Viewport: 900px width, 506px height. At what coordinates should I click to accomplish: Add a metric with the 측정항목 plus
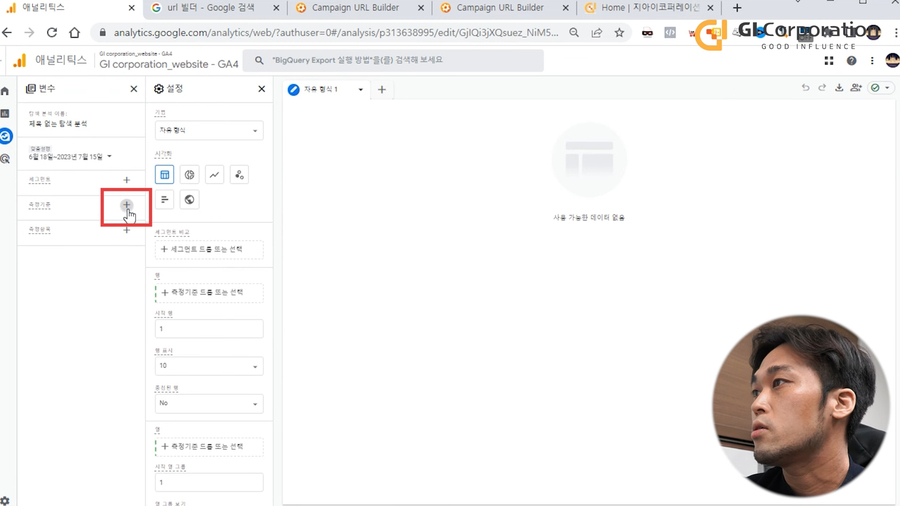(x=127, y=230)
